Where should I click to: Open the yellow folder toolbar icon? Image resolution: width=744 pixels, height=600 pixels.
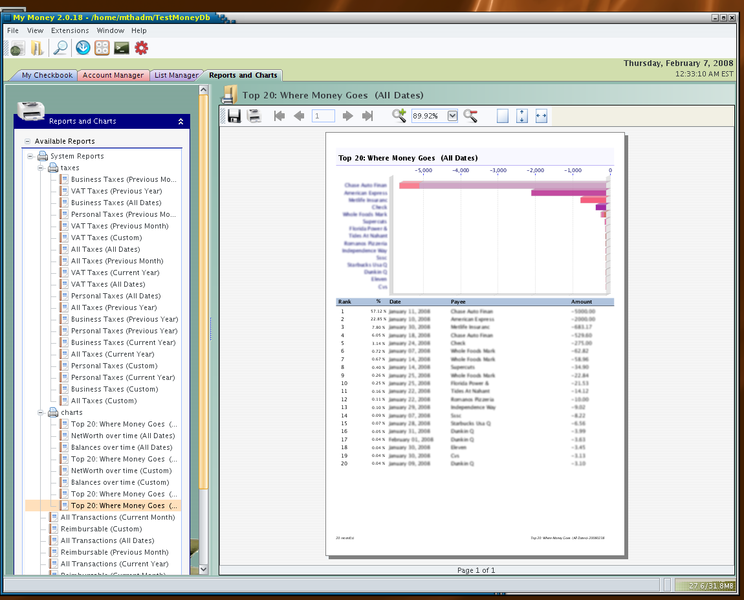point(37,48)
